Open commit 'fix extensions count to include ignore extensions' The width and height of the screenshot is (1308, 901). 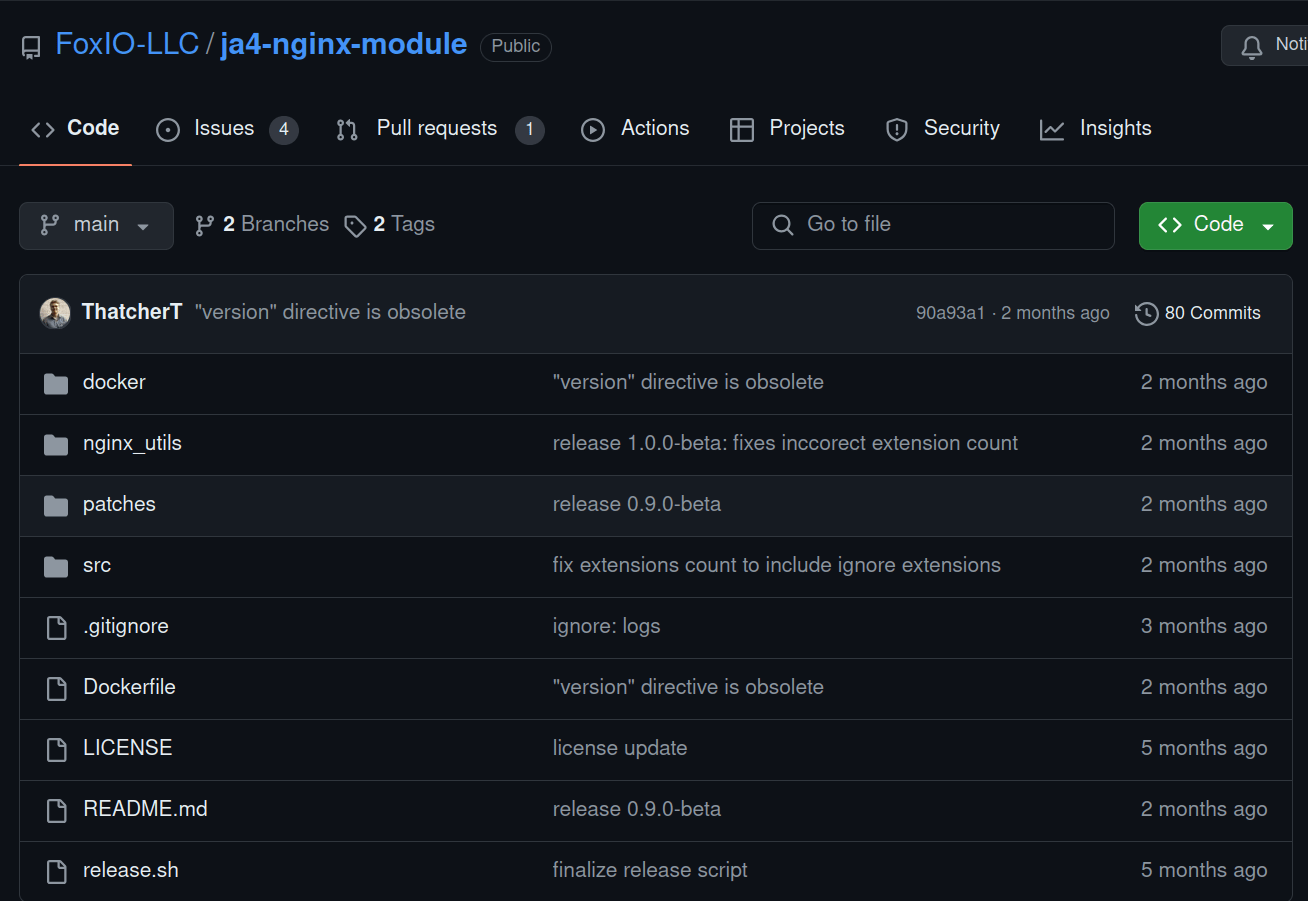[x=777, y=565]
